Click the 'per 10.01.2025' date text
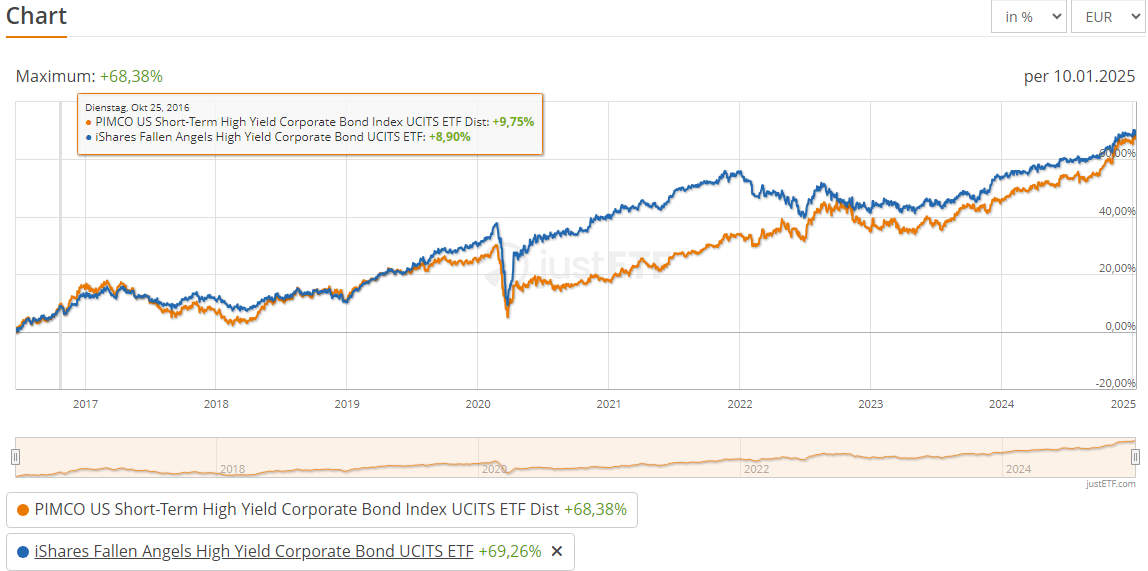 tap(1079, 76)
